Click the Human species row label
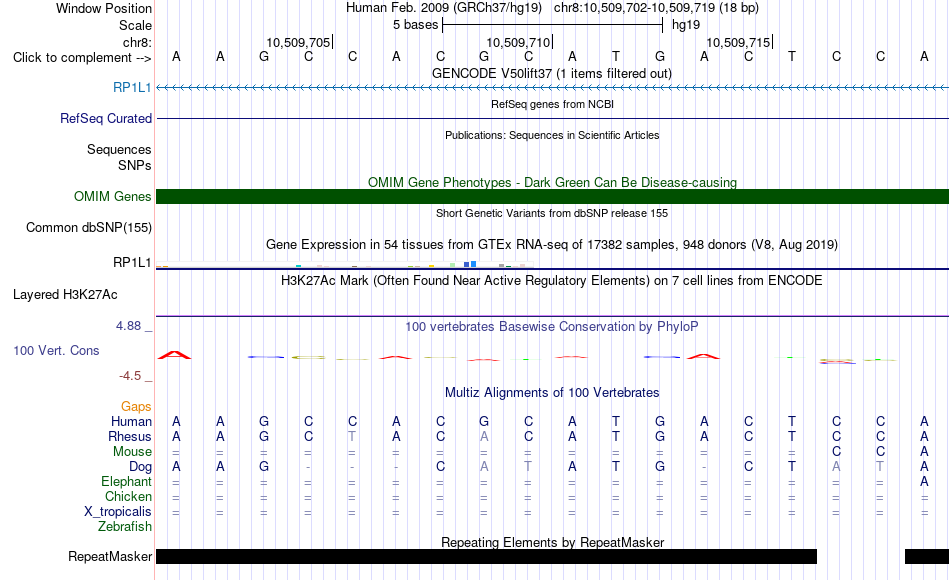The height and width of the screenshot is (580, 950). pyautogui.click(x=131, y=421)
